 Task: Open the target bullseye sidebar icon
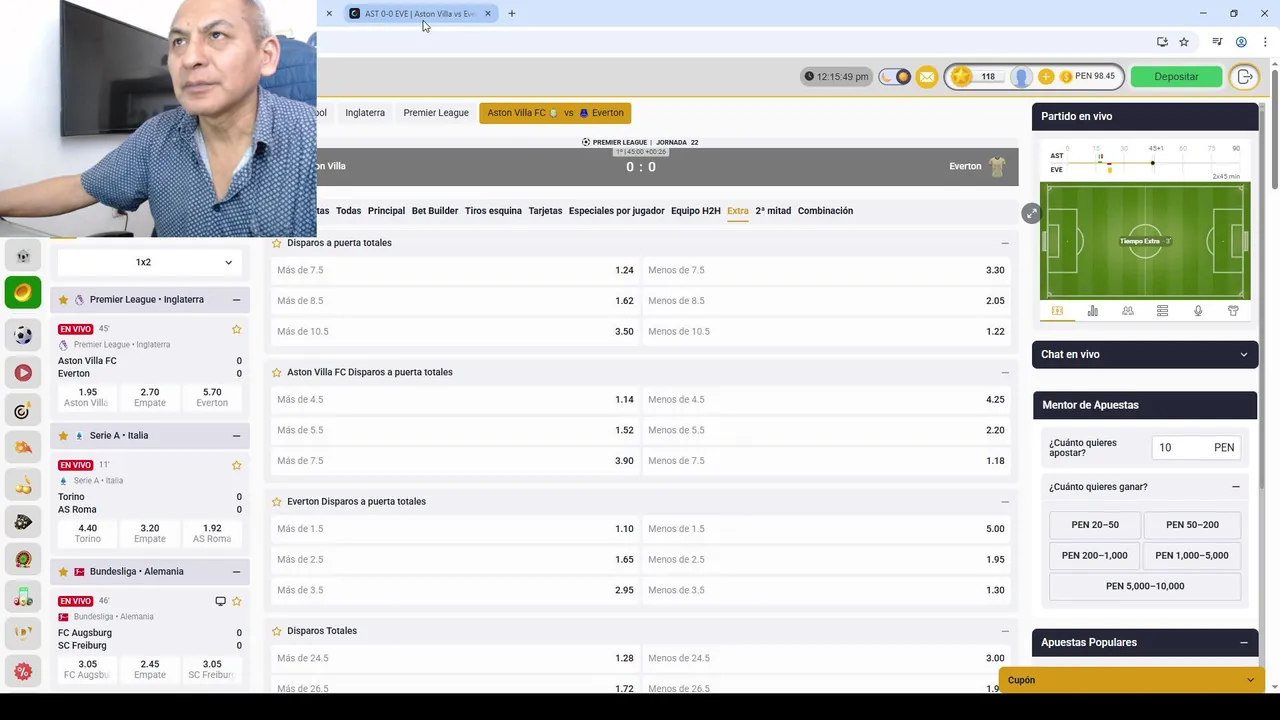click(x=23, y=411)
